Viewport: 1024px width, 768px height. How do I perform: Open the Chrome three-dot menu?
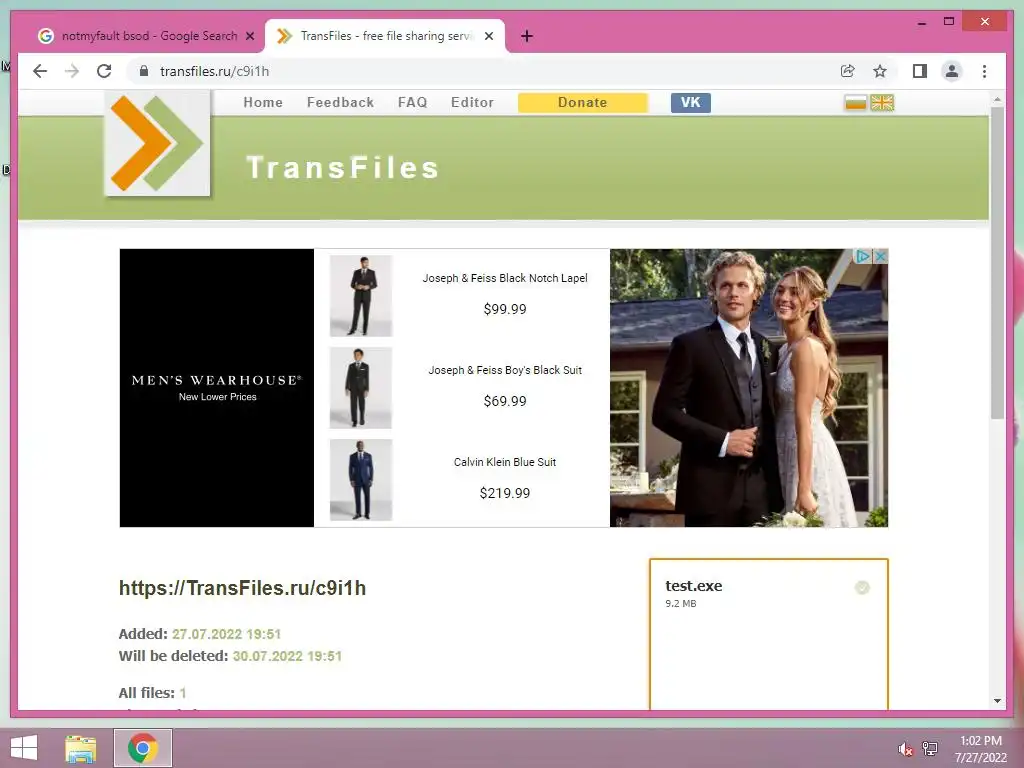click(984, 71)
